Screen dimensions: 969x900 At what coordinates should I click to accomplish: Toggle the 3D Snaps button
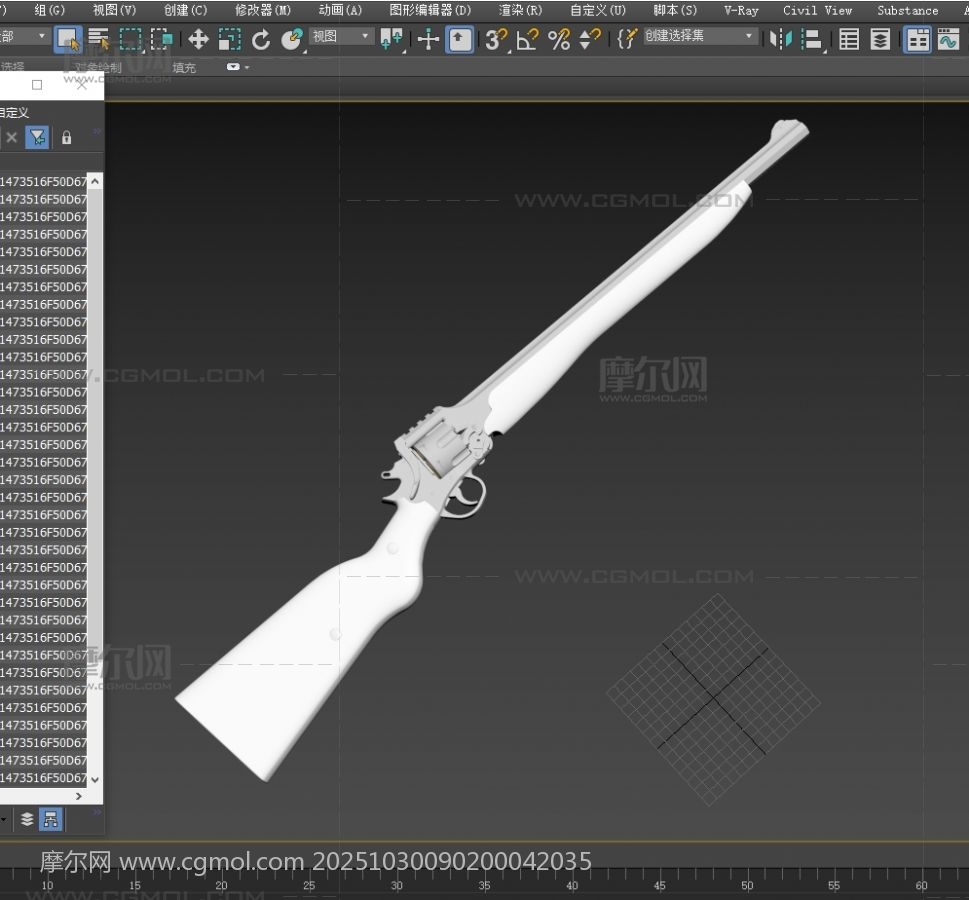tap(495, 39)
